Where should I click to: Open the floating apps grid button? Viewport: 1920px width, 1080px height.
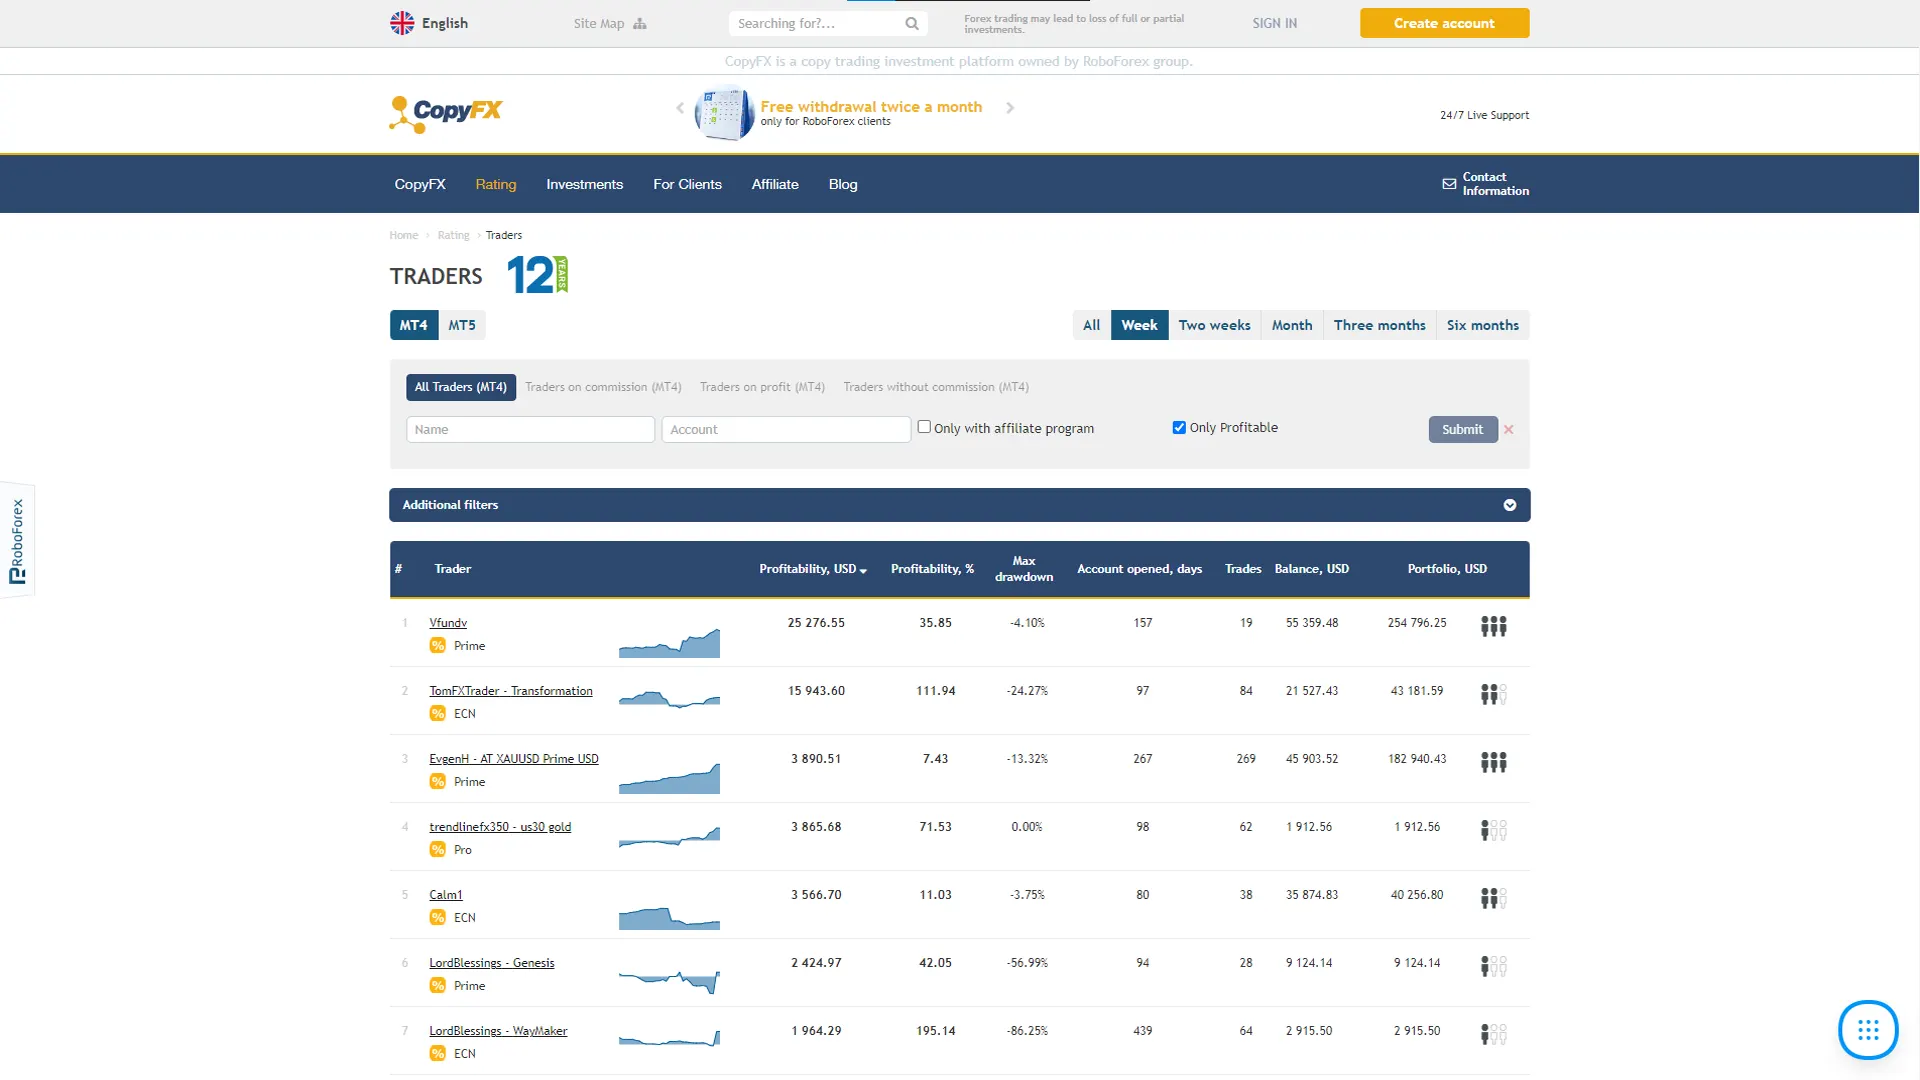pos(1868,1030)
